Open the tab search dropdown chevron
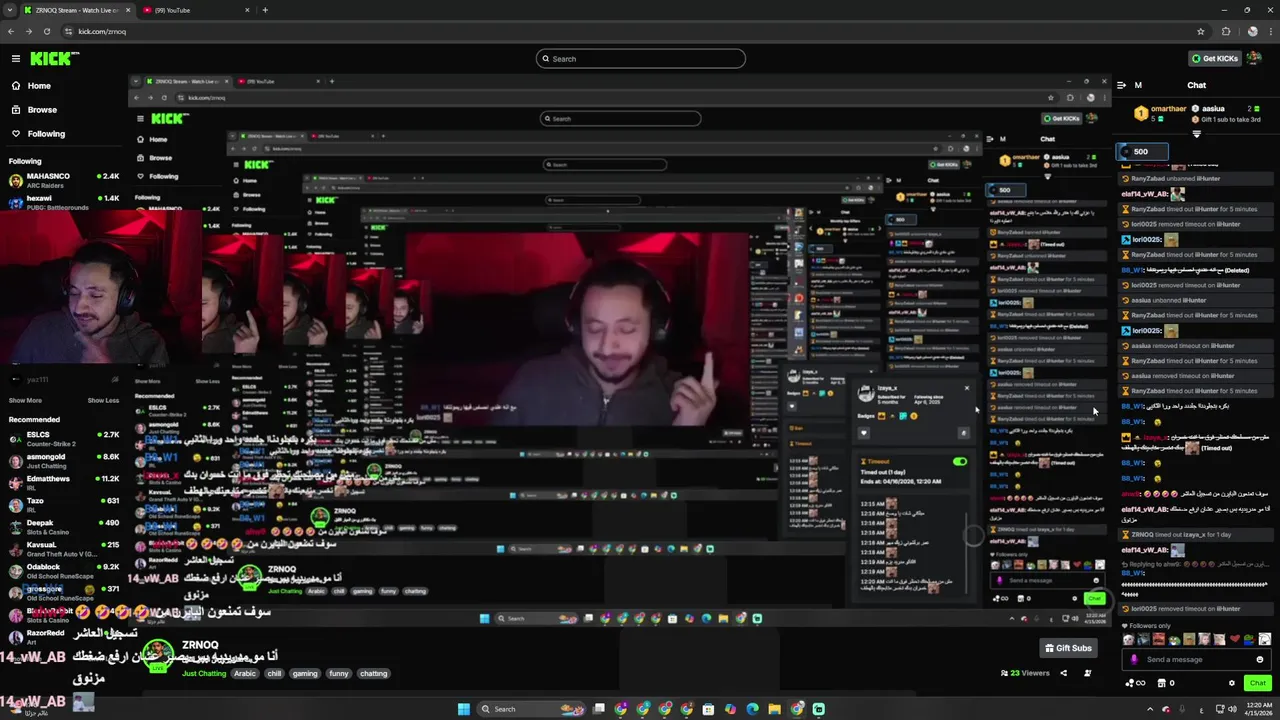The image size is (1280, 720). point(10,10)
